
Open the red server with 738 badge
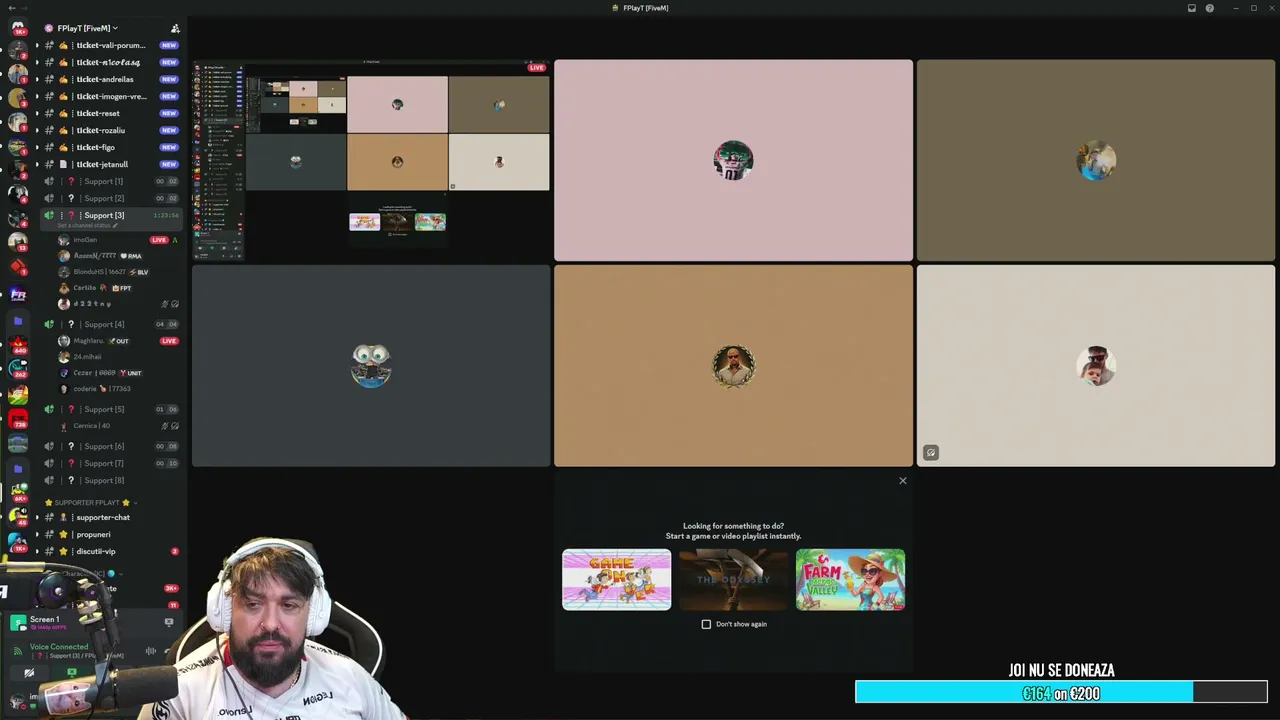point(18,419)
